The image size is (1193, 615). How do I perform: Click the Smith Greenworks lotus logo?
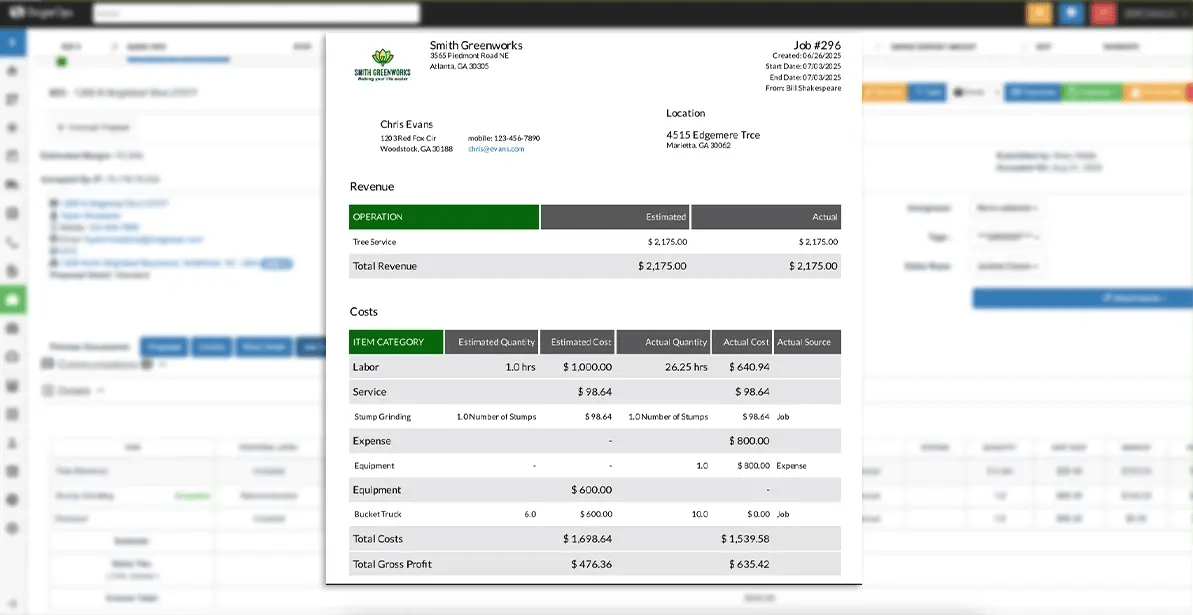[381, 64]
